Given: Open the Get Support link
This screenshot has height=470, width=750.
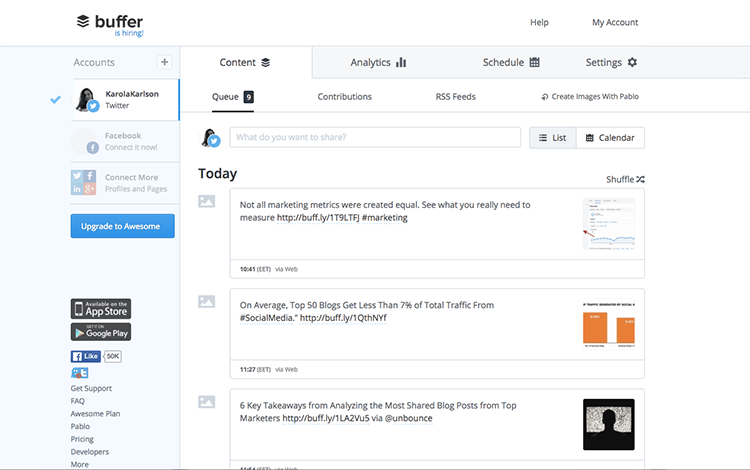Looking at the screenshot, I should tap(91, 389).
